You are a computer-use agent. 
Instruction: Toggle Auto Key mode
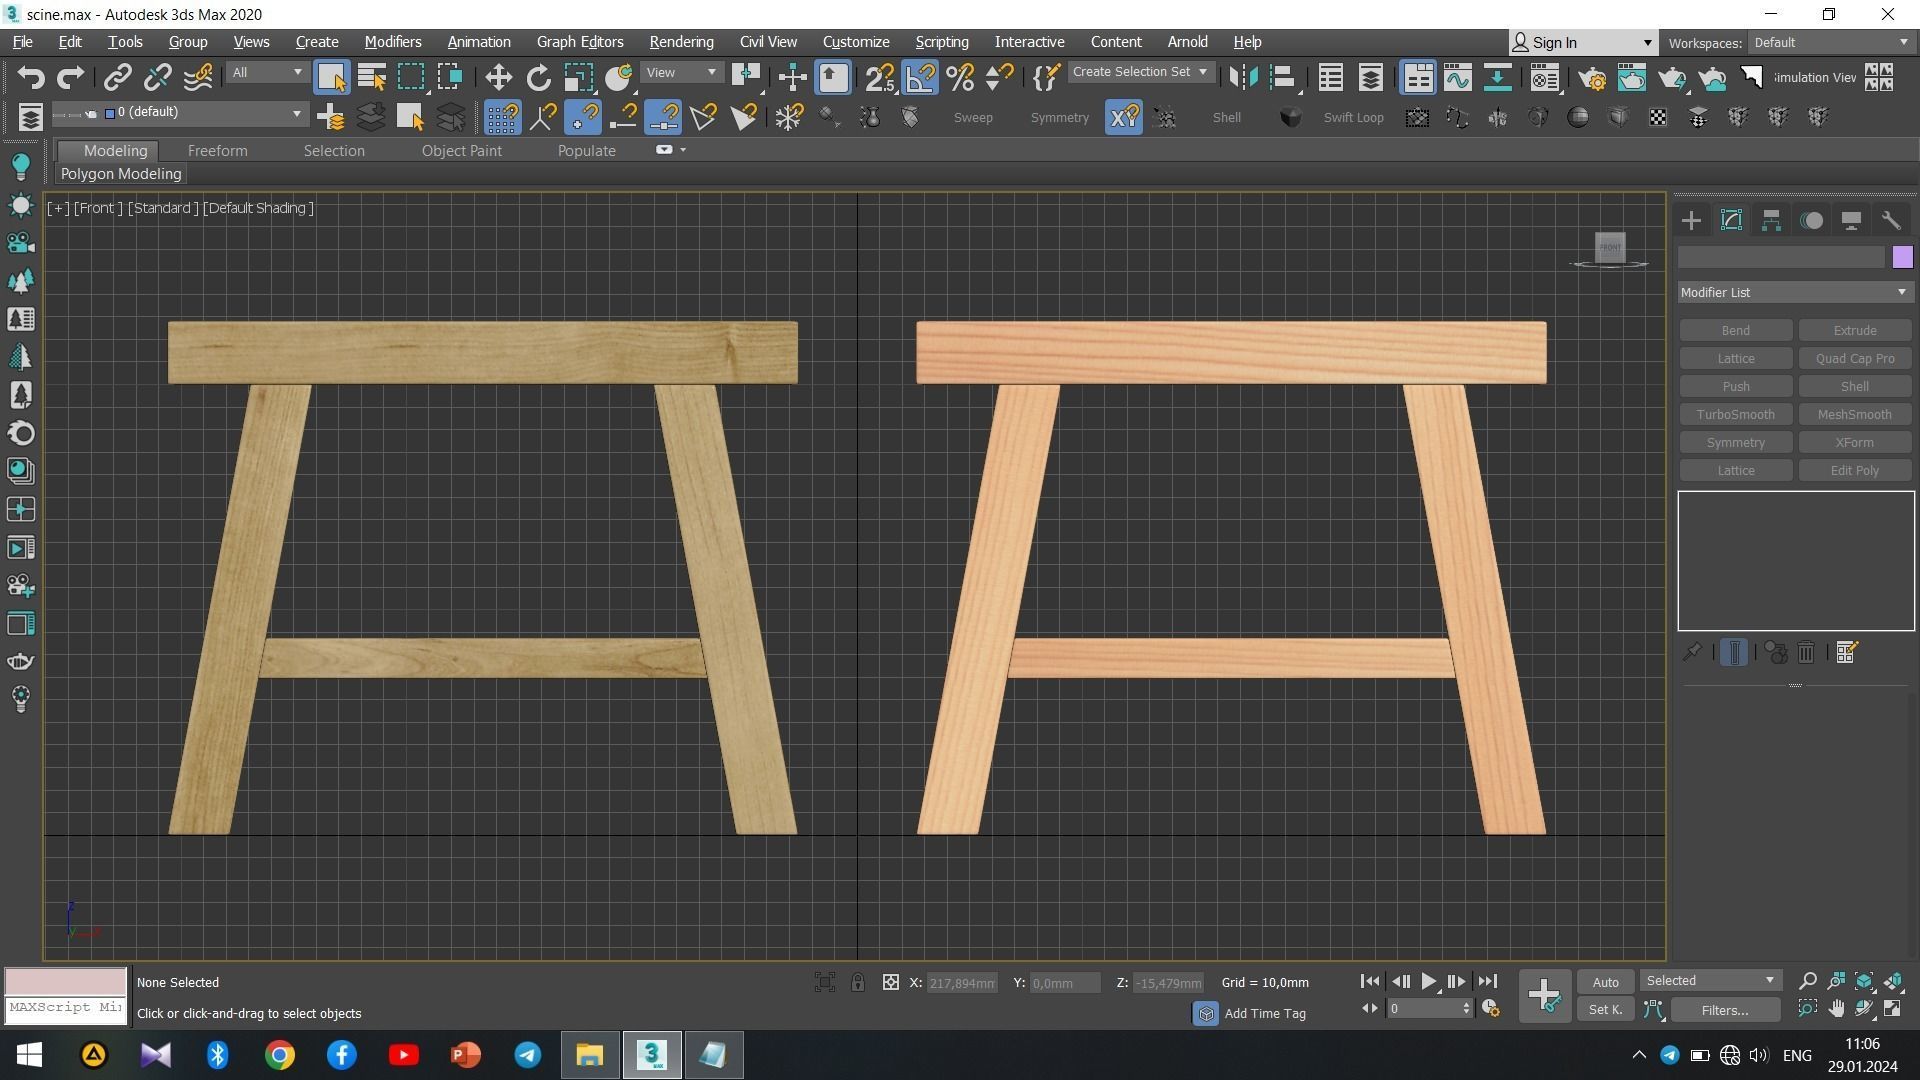(x=1605, y=982)
